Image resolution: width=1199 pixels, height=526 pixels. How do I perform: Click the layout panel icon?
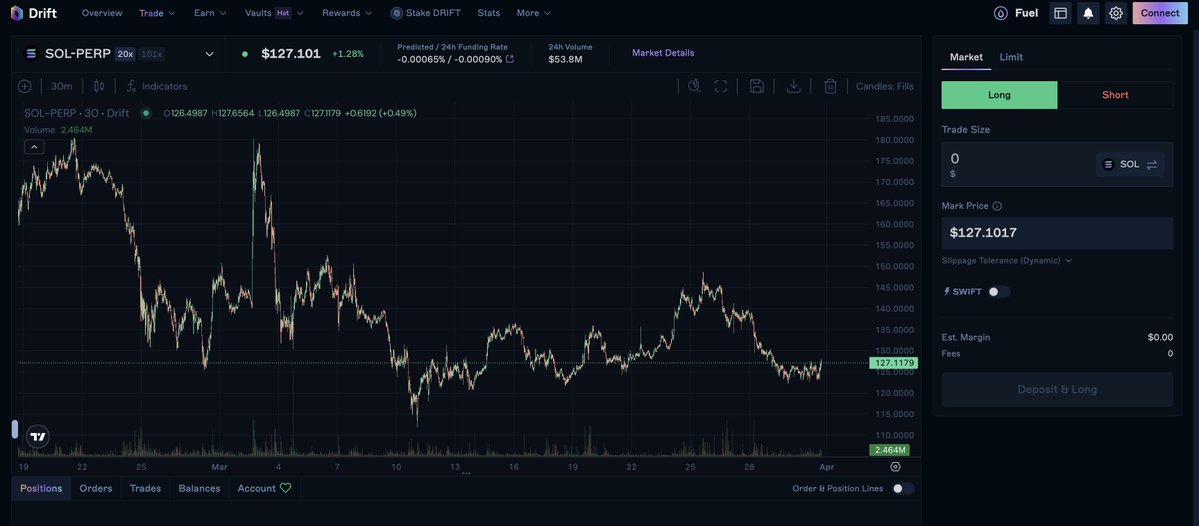coord(1060,13)
